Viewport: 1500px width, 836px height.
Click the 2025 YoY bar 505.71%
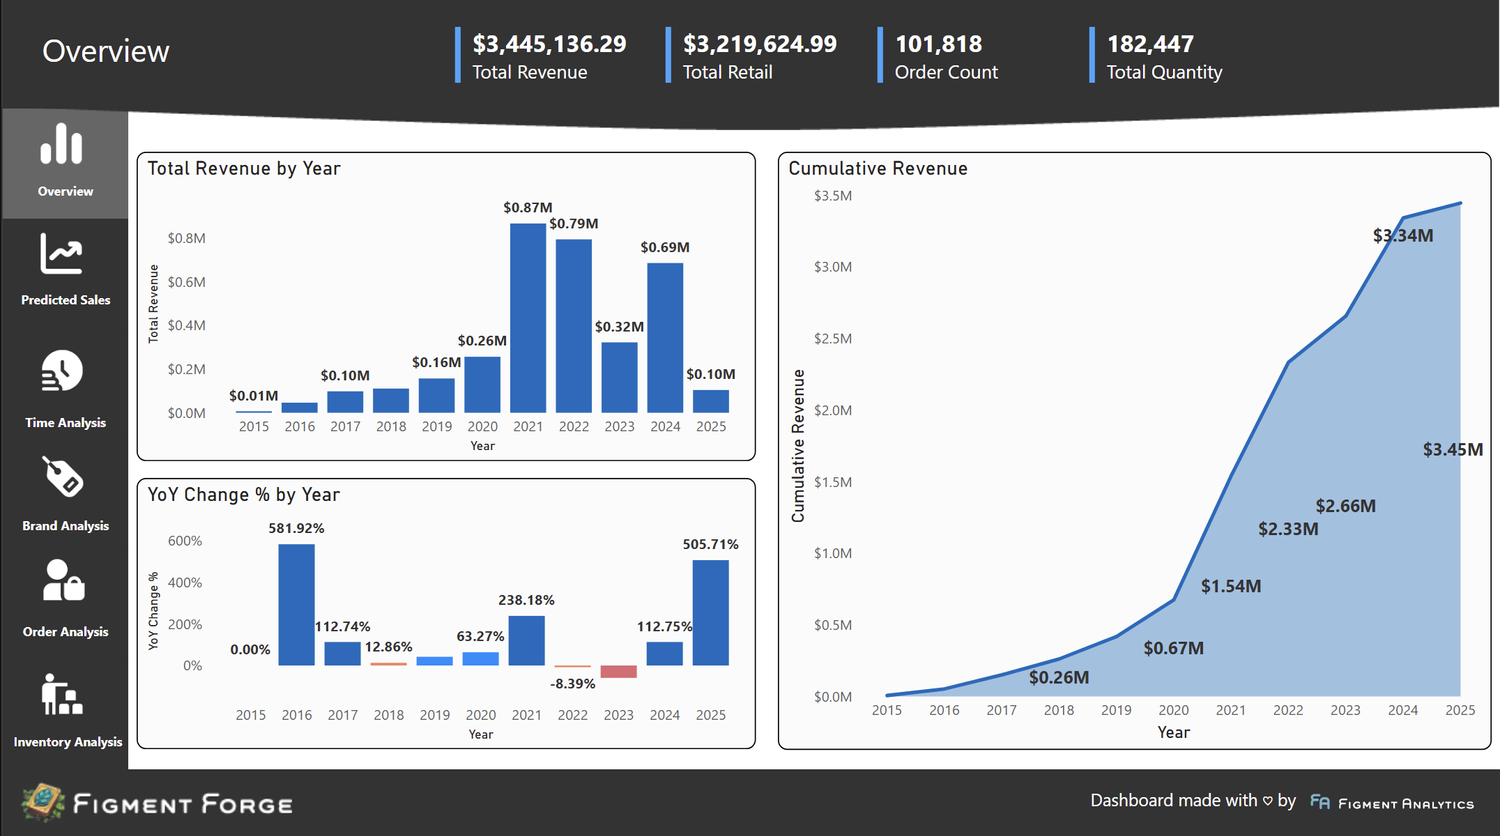tap(710, 612)
